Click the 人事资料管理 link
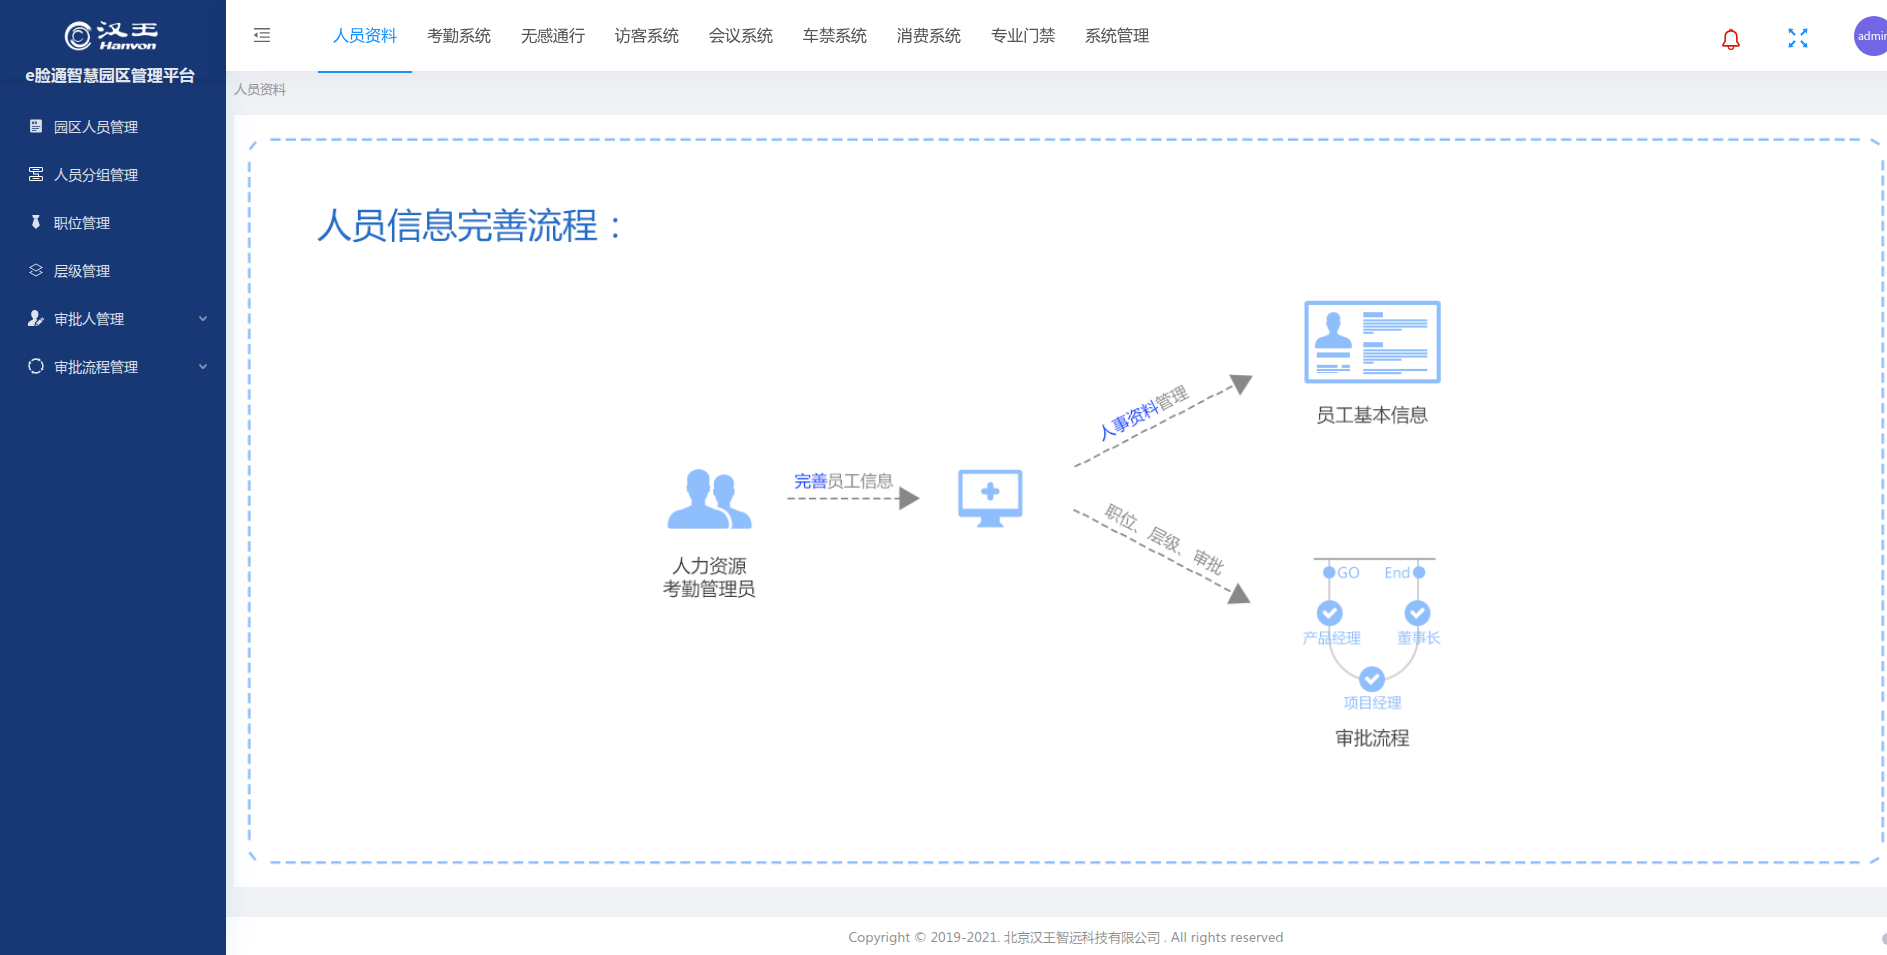This screenshot has width=1887, height=955. pos(1143,412)
